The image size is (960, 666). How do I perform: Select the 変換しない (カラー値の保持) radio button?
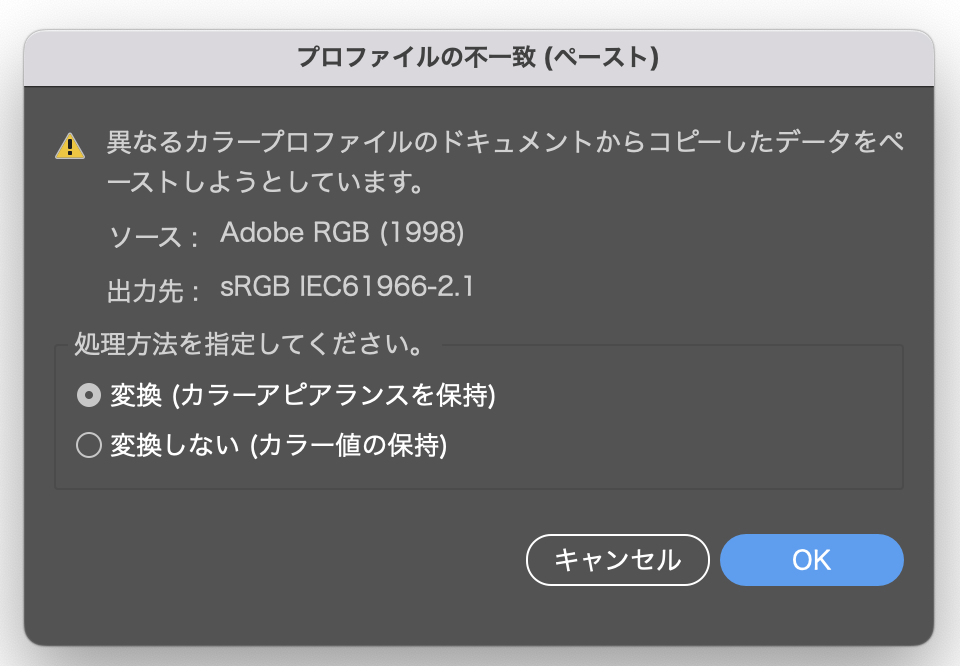89,446
